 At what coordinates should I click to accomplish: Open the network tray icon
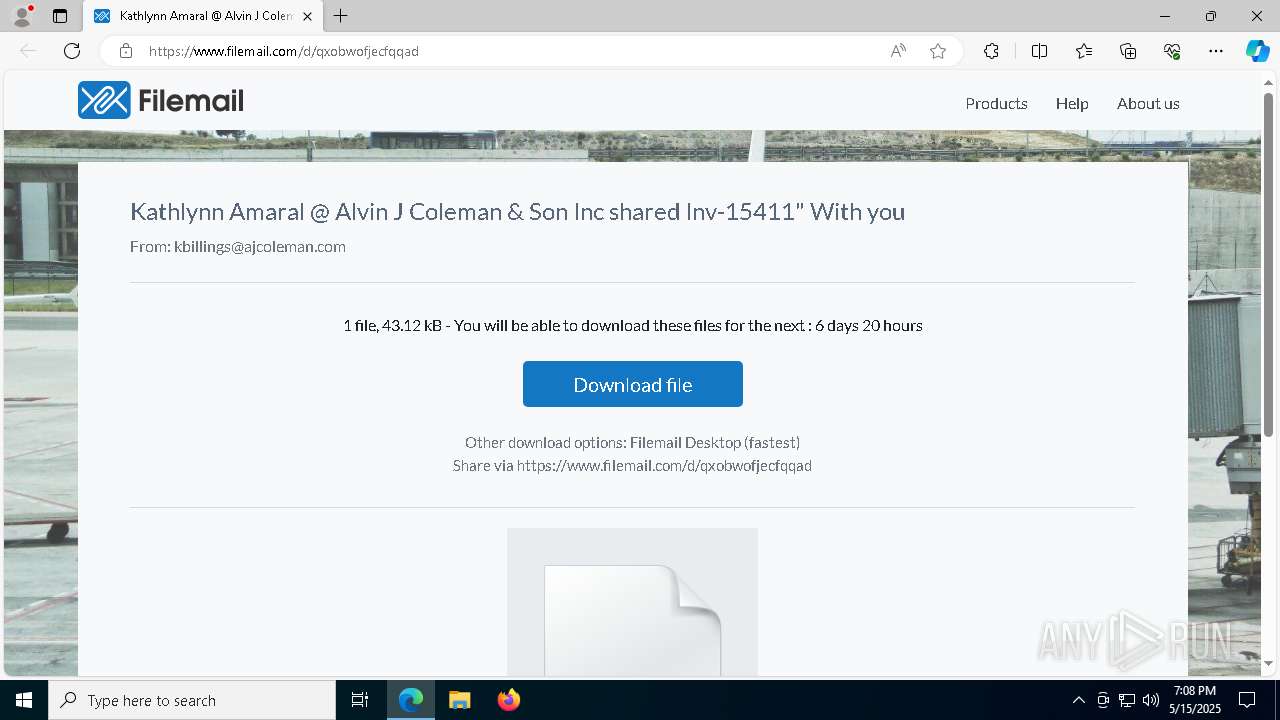[1127, 700]
